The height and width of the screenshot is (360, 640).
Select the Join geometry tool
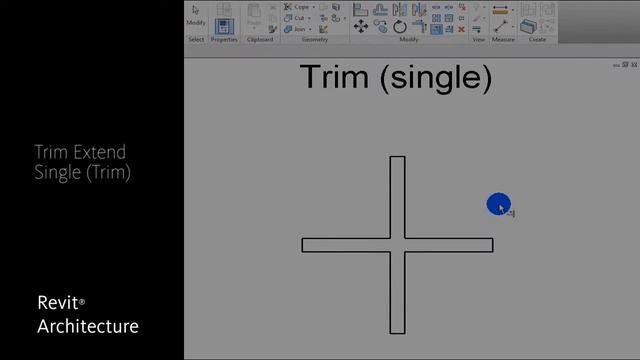294,29
